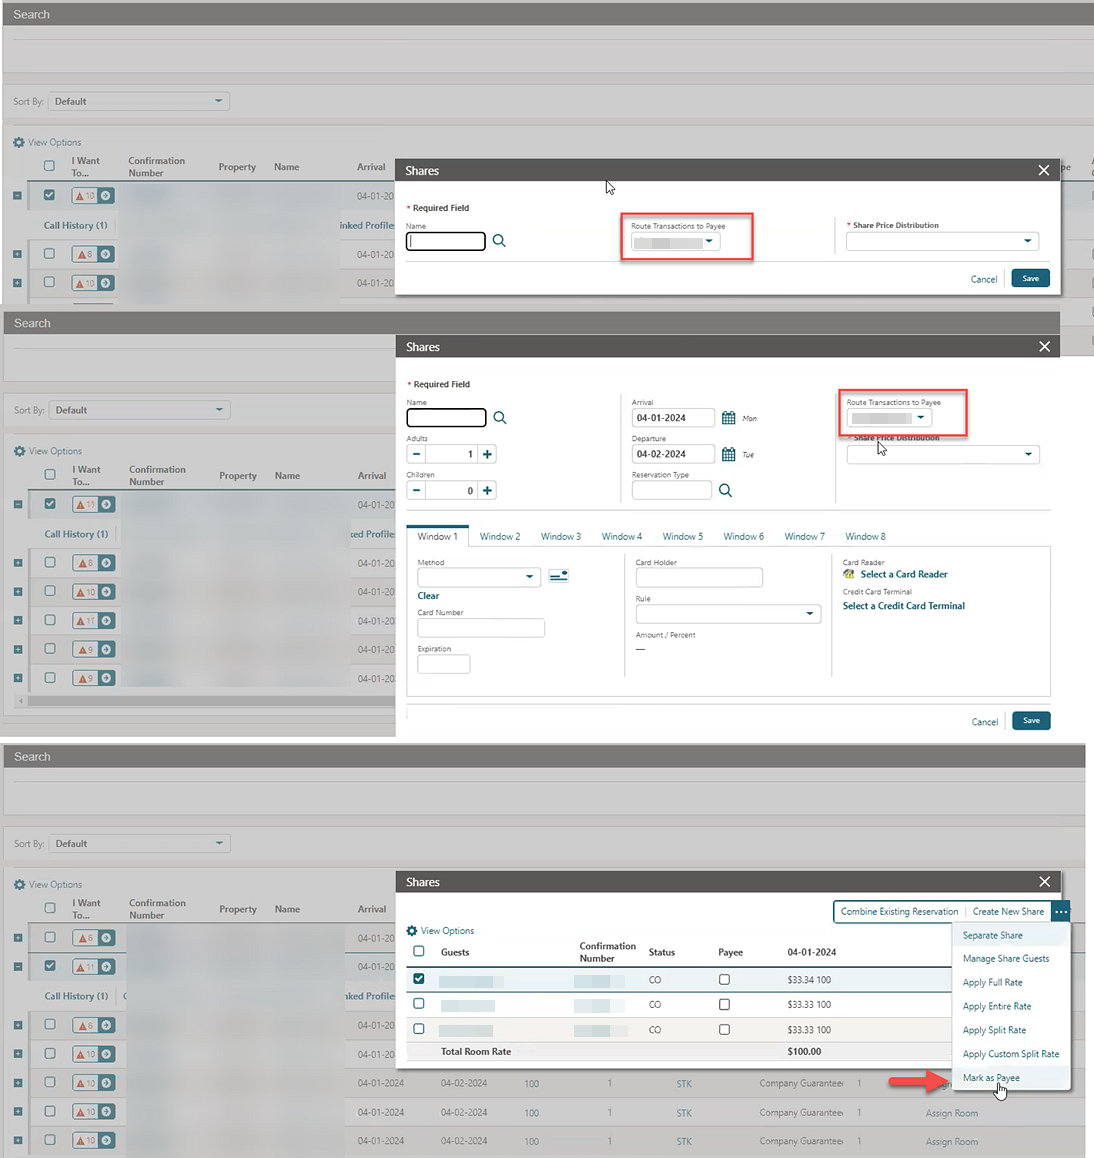
Task: Switch to the Window 1 tab
Action: point(437,536)
